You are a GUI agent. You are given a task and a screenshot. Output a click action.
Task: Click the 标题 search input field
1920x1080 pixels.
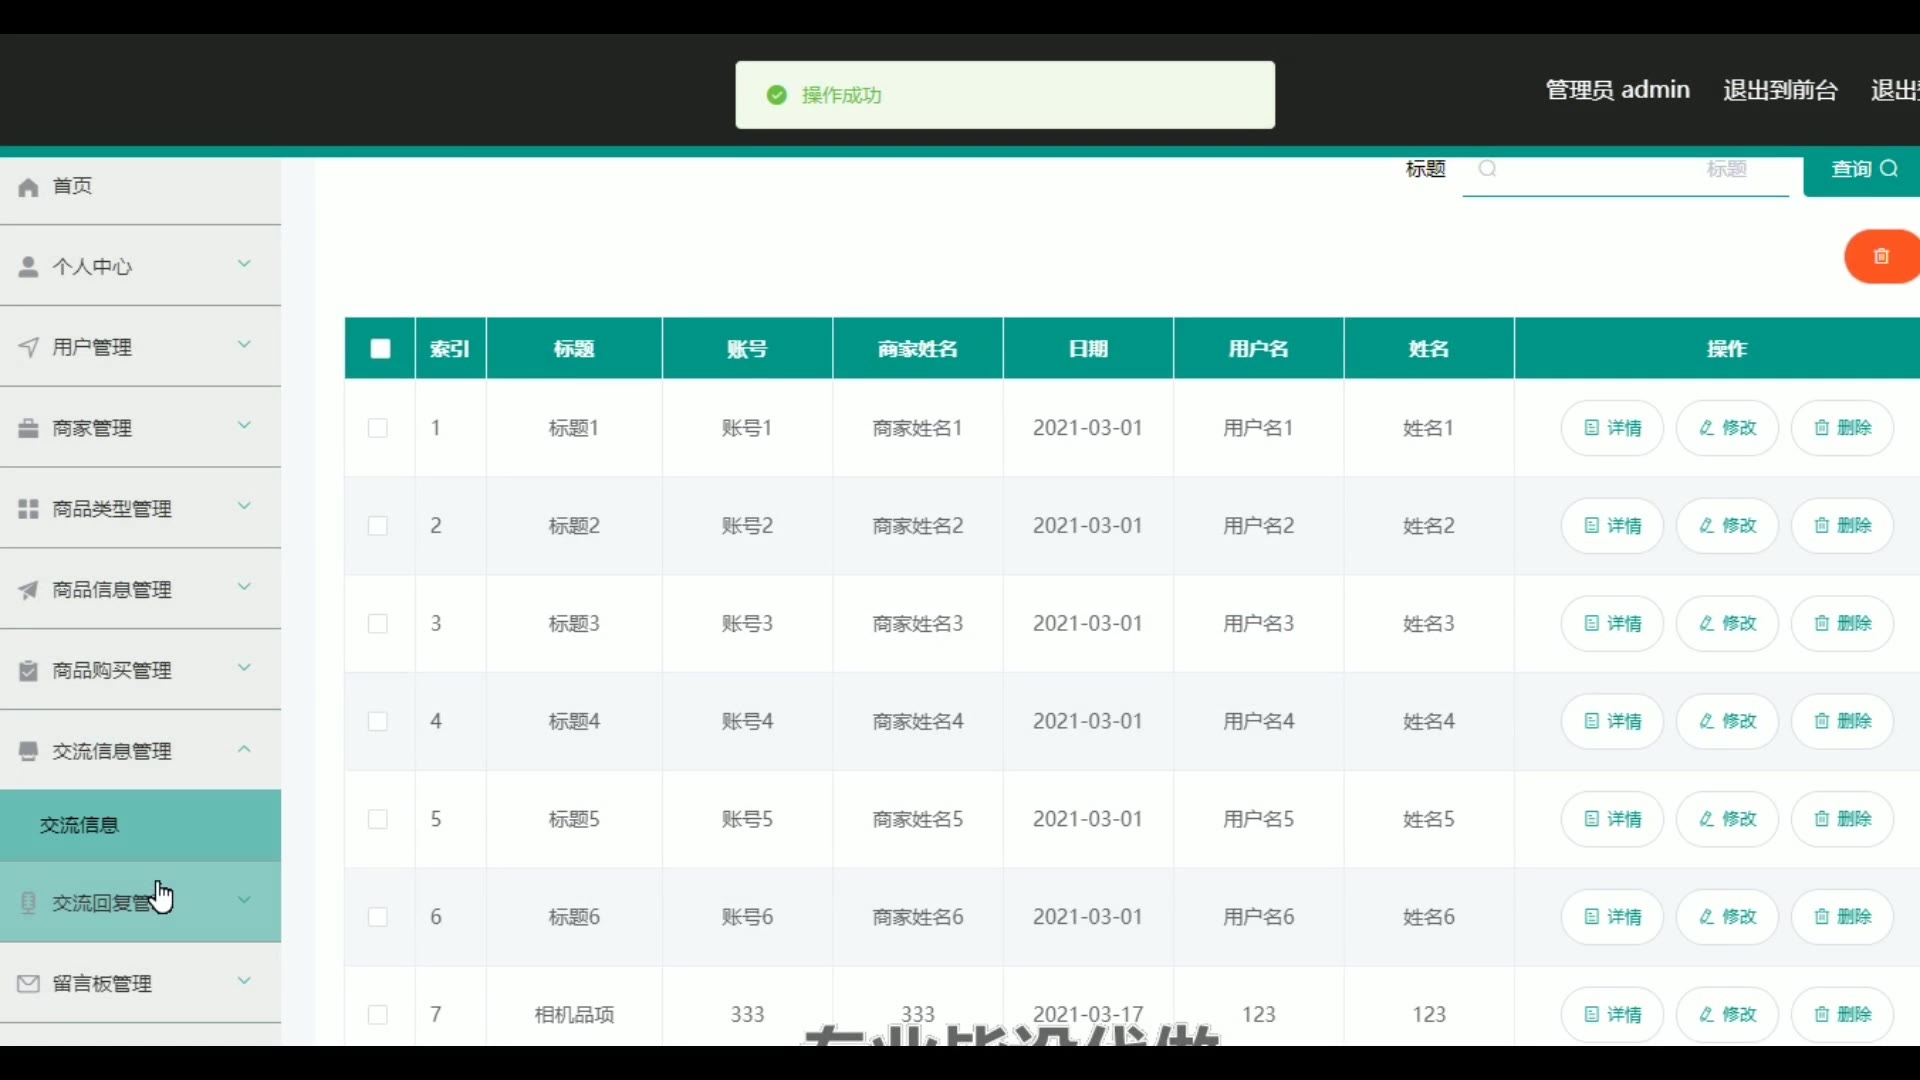coord(1625,169)
